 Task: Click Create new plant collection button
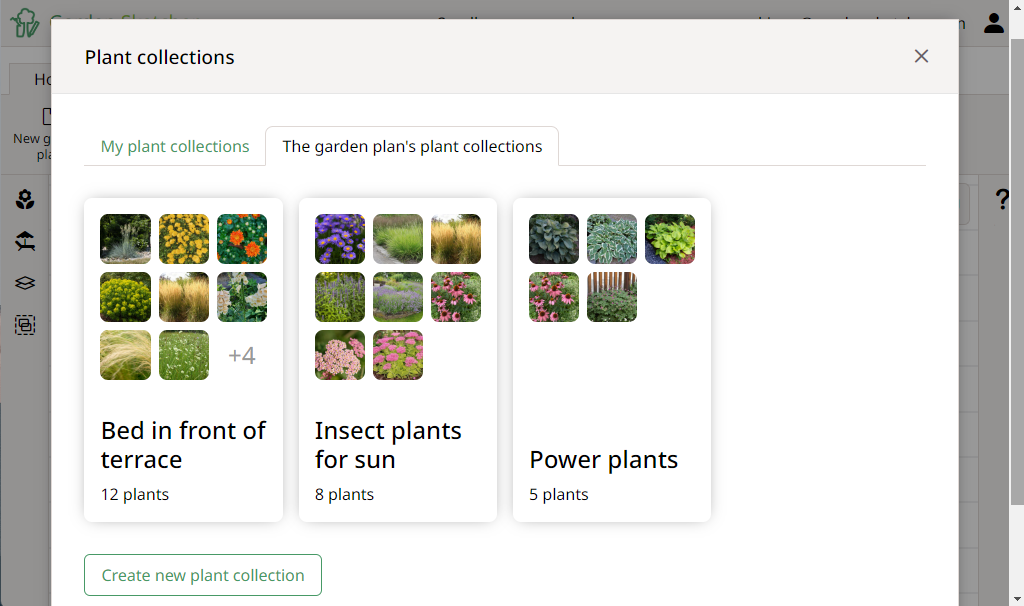pos(203,575)
